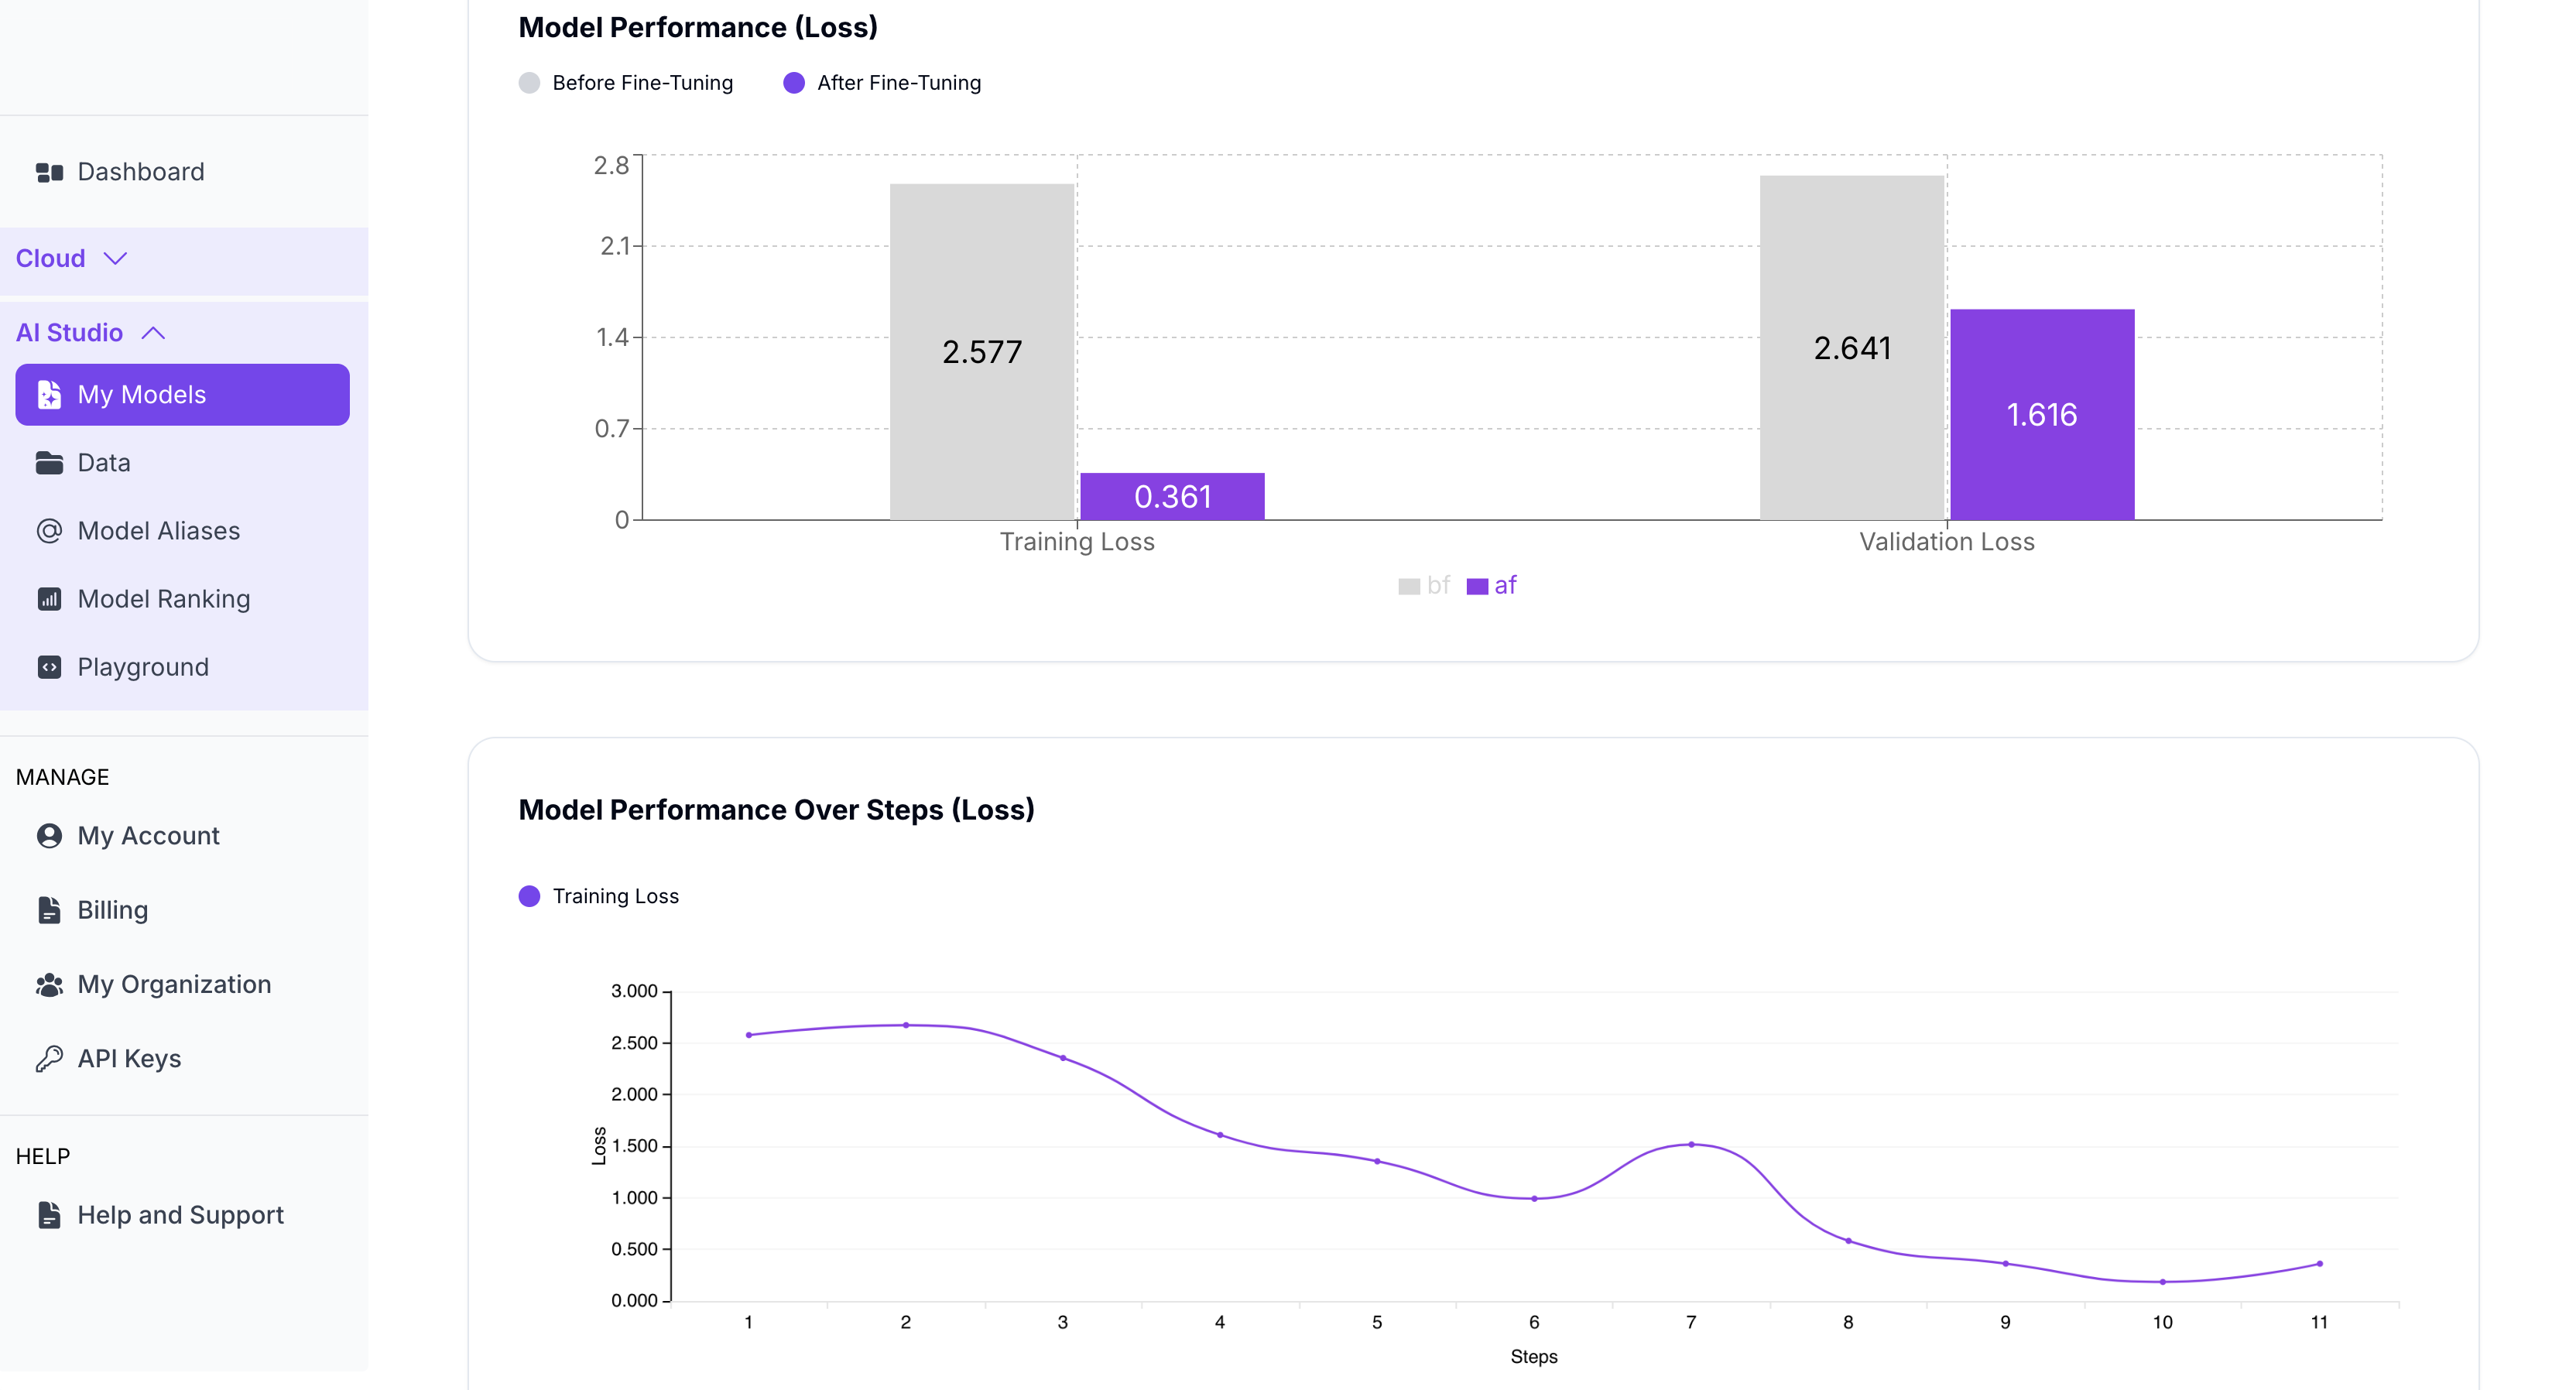
Task: Open the Playground code icon
Action: [49, 667]
